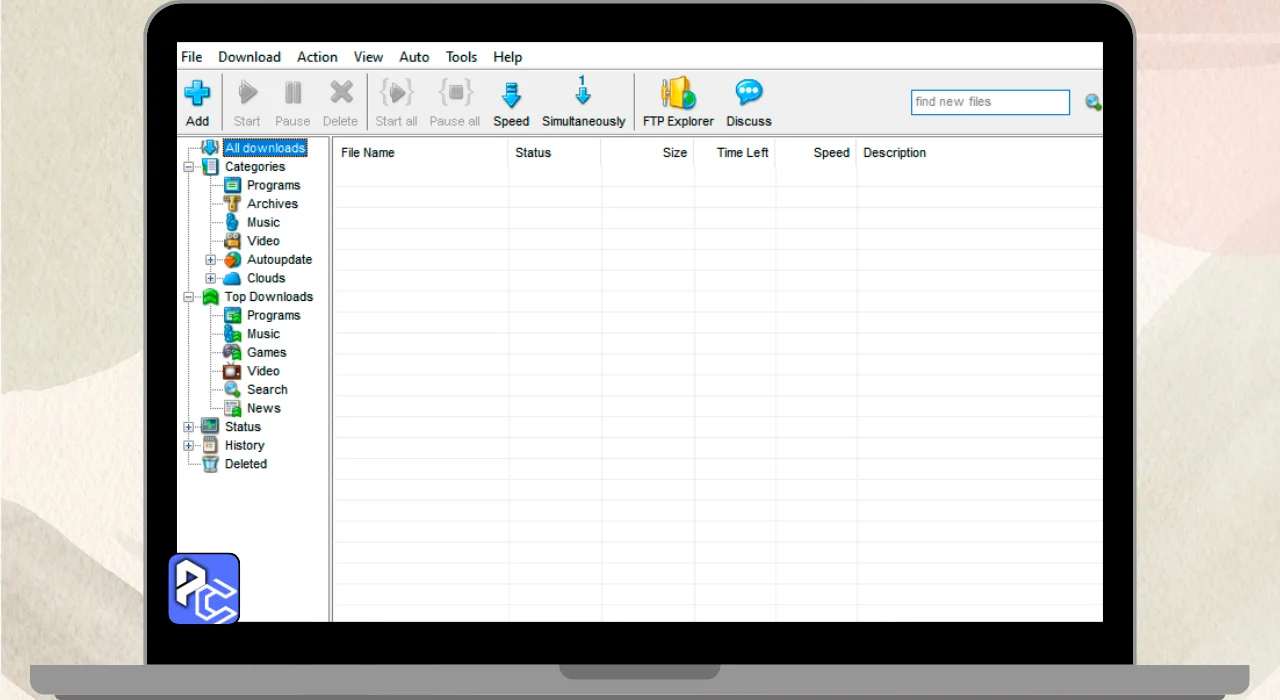Viewport: 1280px width, 700px height.
Task: Select the Status tree node
Action: [x=243, y=427]
